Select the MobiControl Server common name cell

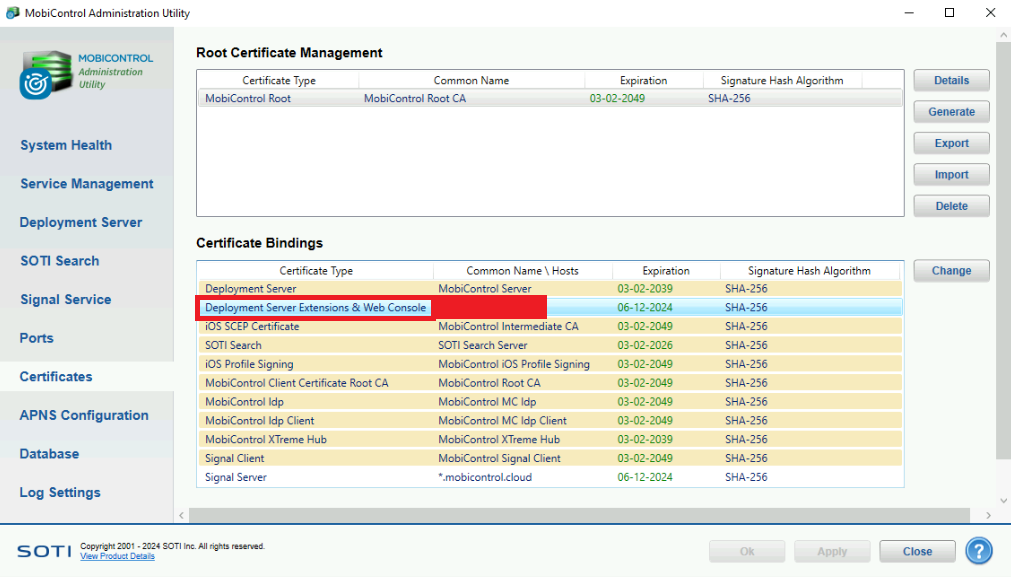point(485,289)
